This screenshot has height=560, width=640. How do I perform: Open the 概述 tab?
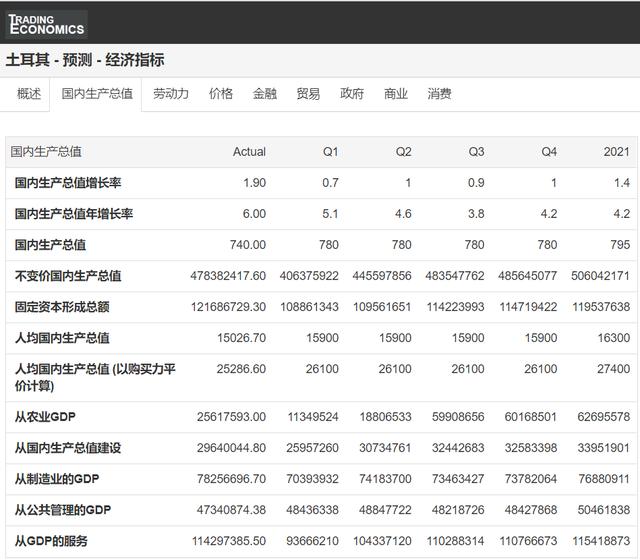click(x=29, y=94)
